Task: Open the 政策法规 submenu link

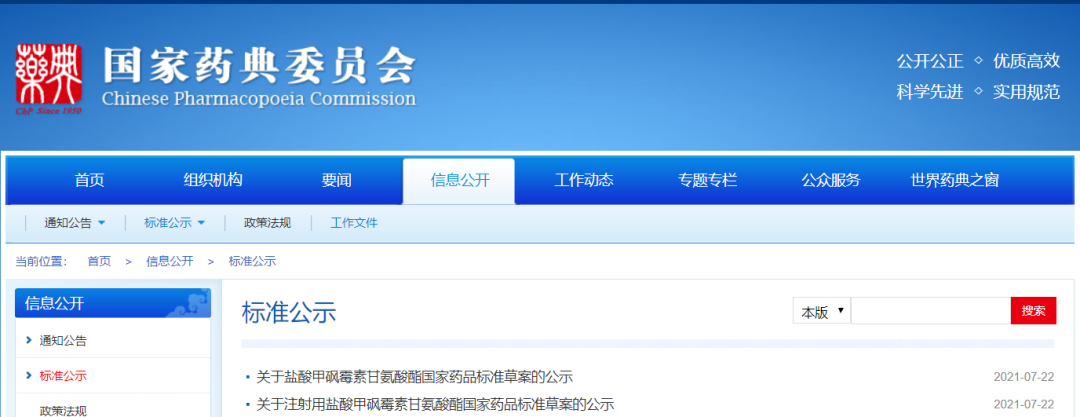Action: [268, 222]
